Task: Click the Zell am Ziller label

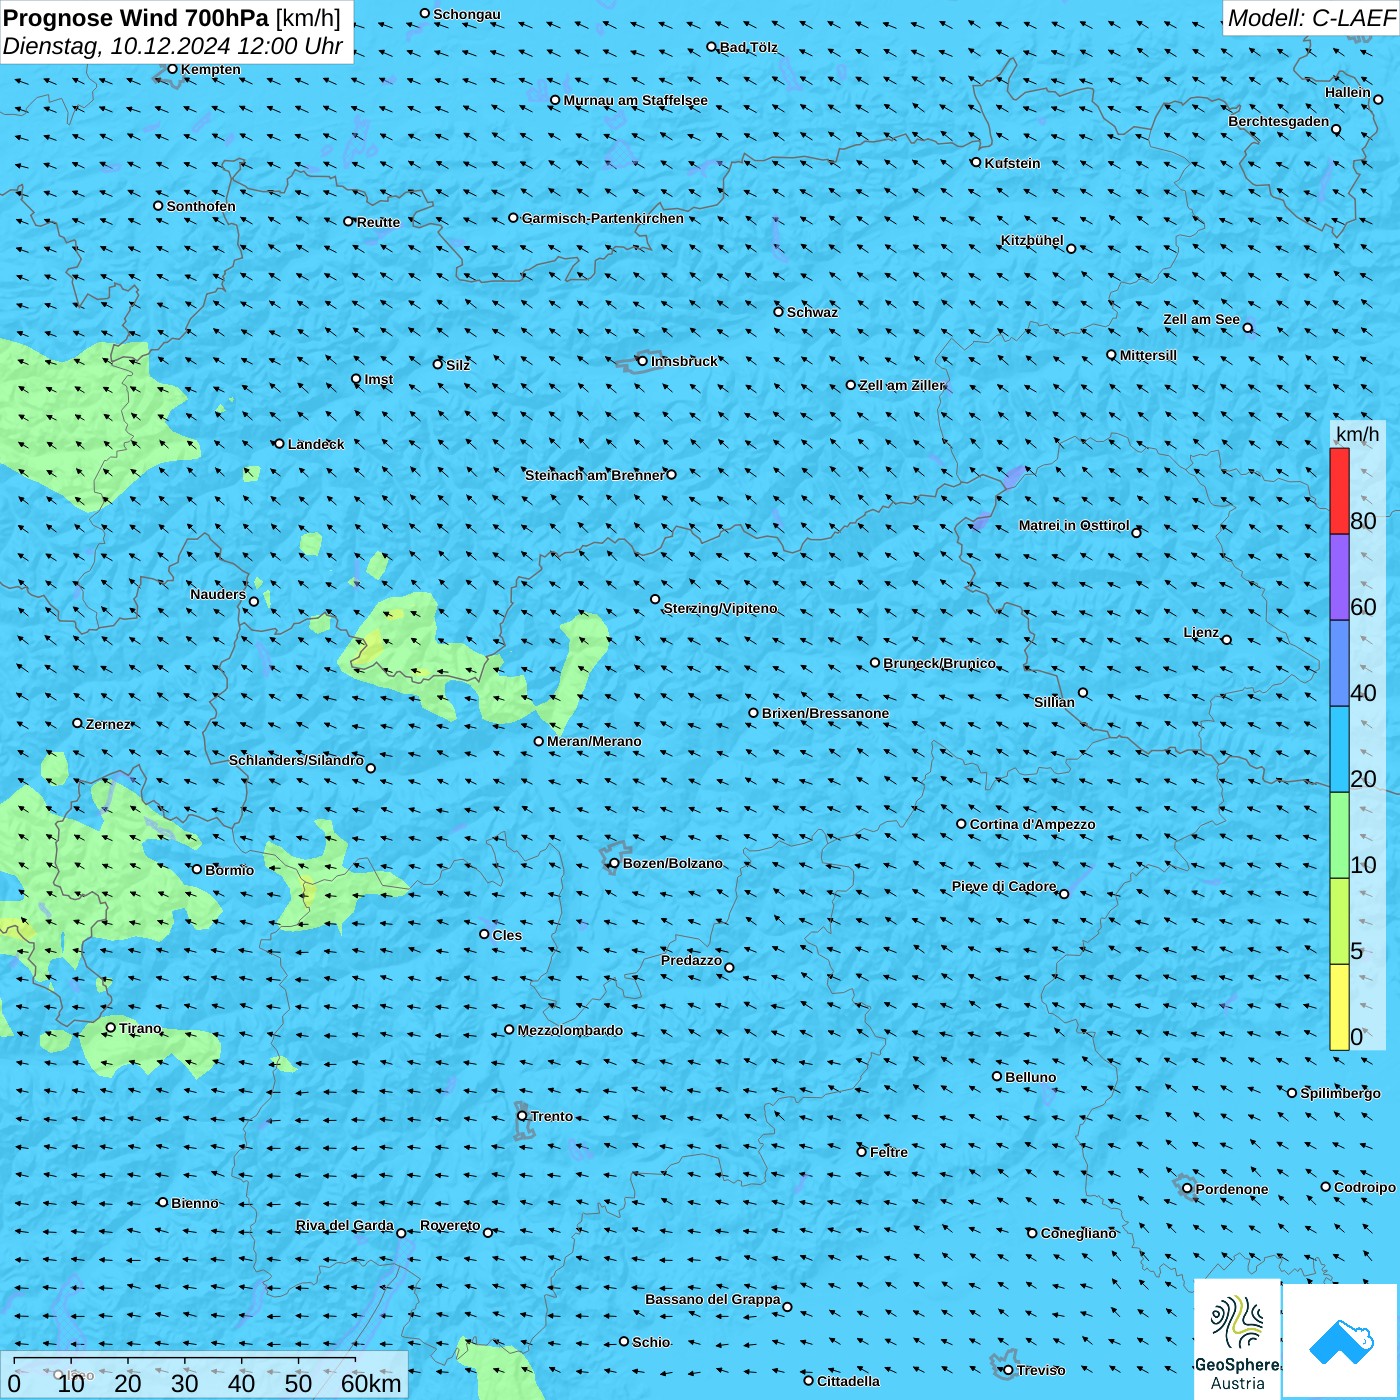Action: click(902, 385)
